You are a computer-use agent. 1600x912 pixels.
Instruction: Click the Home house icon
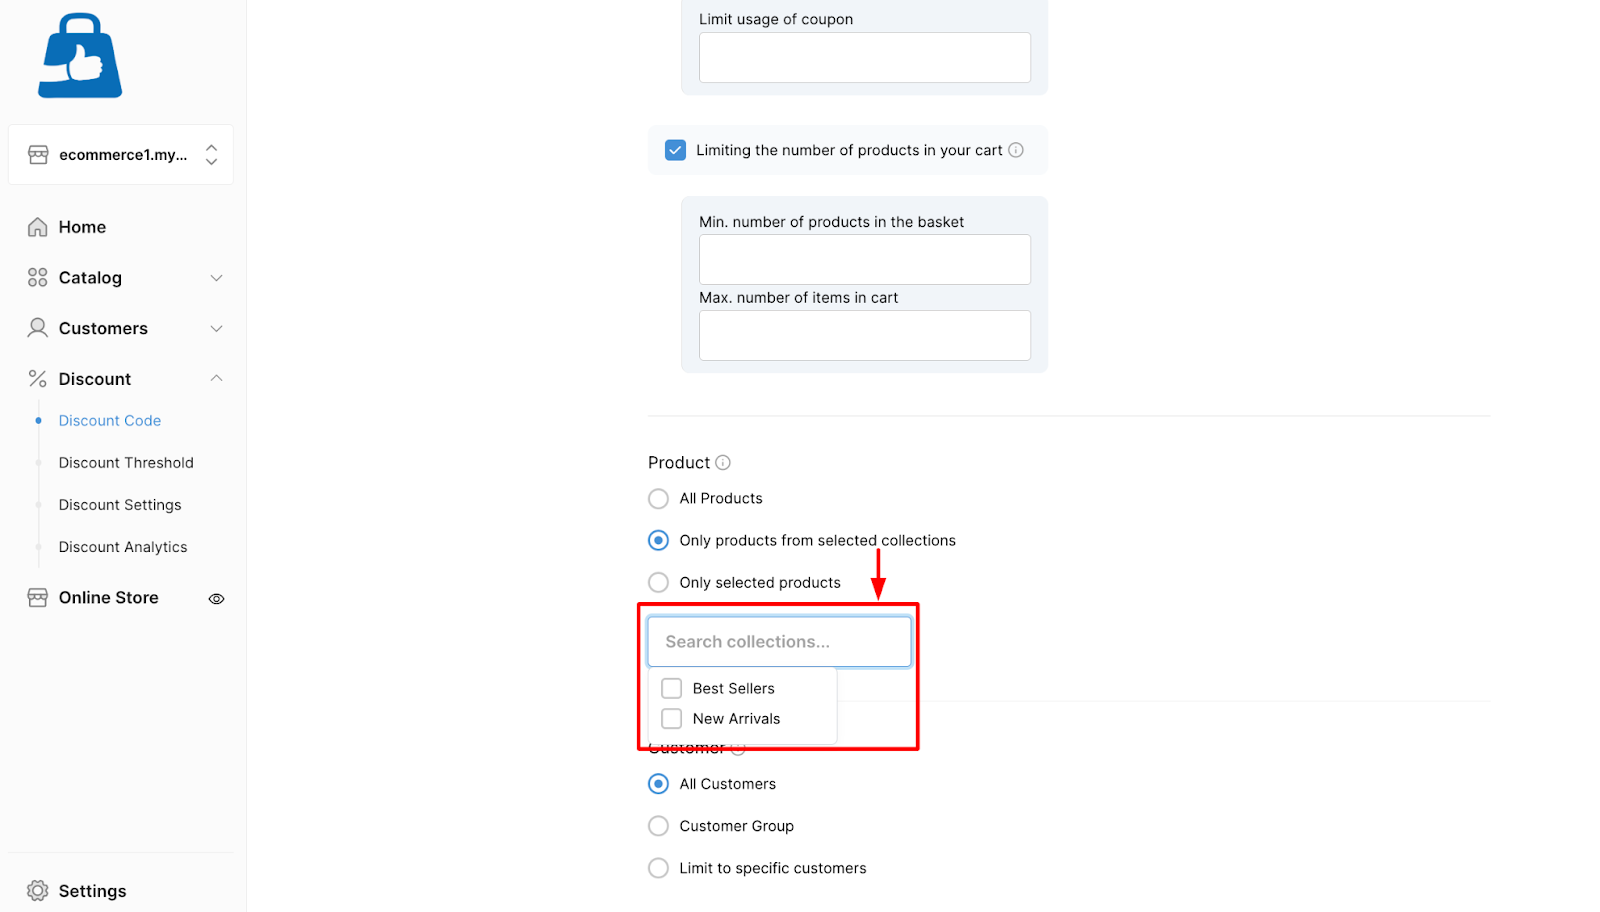pos(37,227)
